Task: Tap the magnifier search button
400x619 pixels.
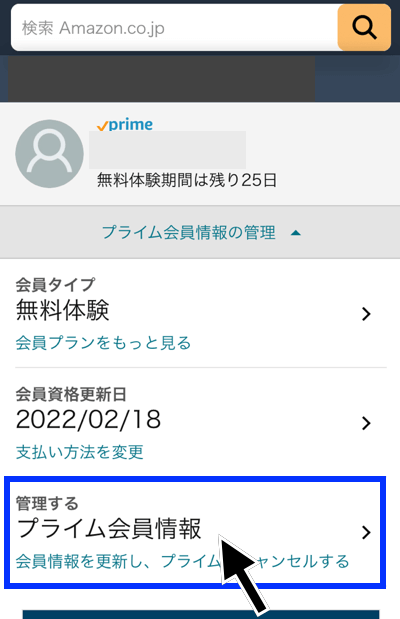Action: (364, 28)
